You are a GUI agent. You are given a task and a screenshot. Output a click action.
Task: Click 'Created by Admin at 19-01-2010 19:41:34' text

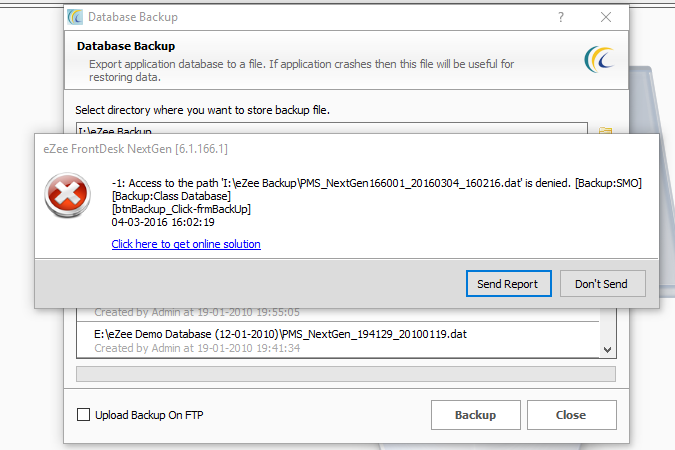197,348
